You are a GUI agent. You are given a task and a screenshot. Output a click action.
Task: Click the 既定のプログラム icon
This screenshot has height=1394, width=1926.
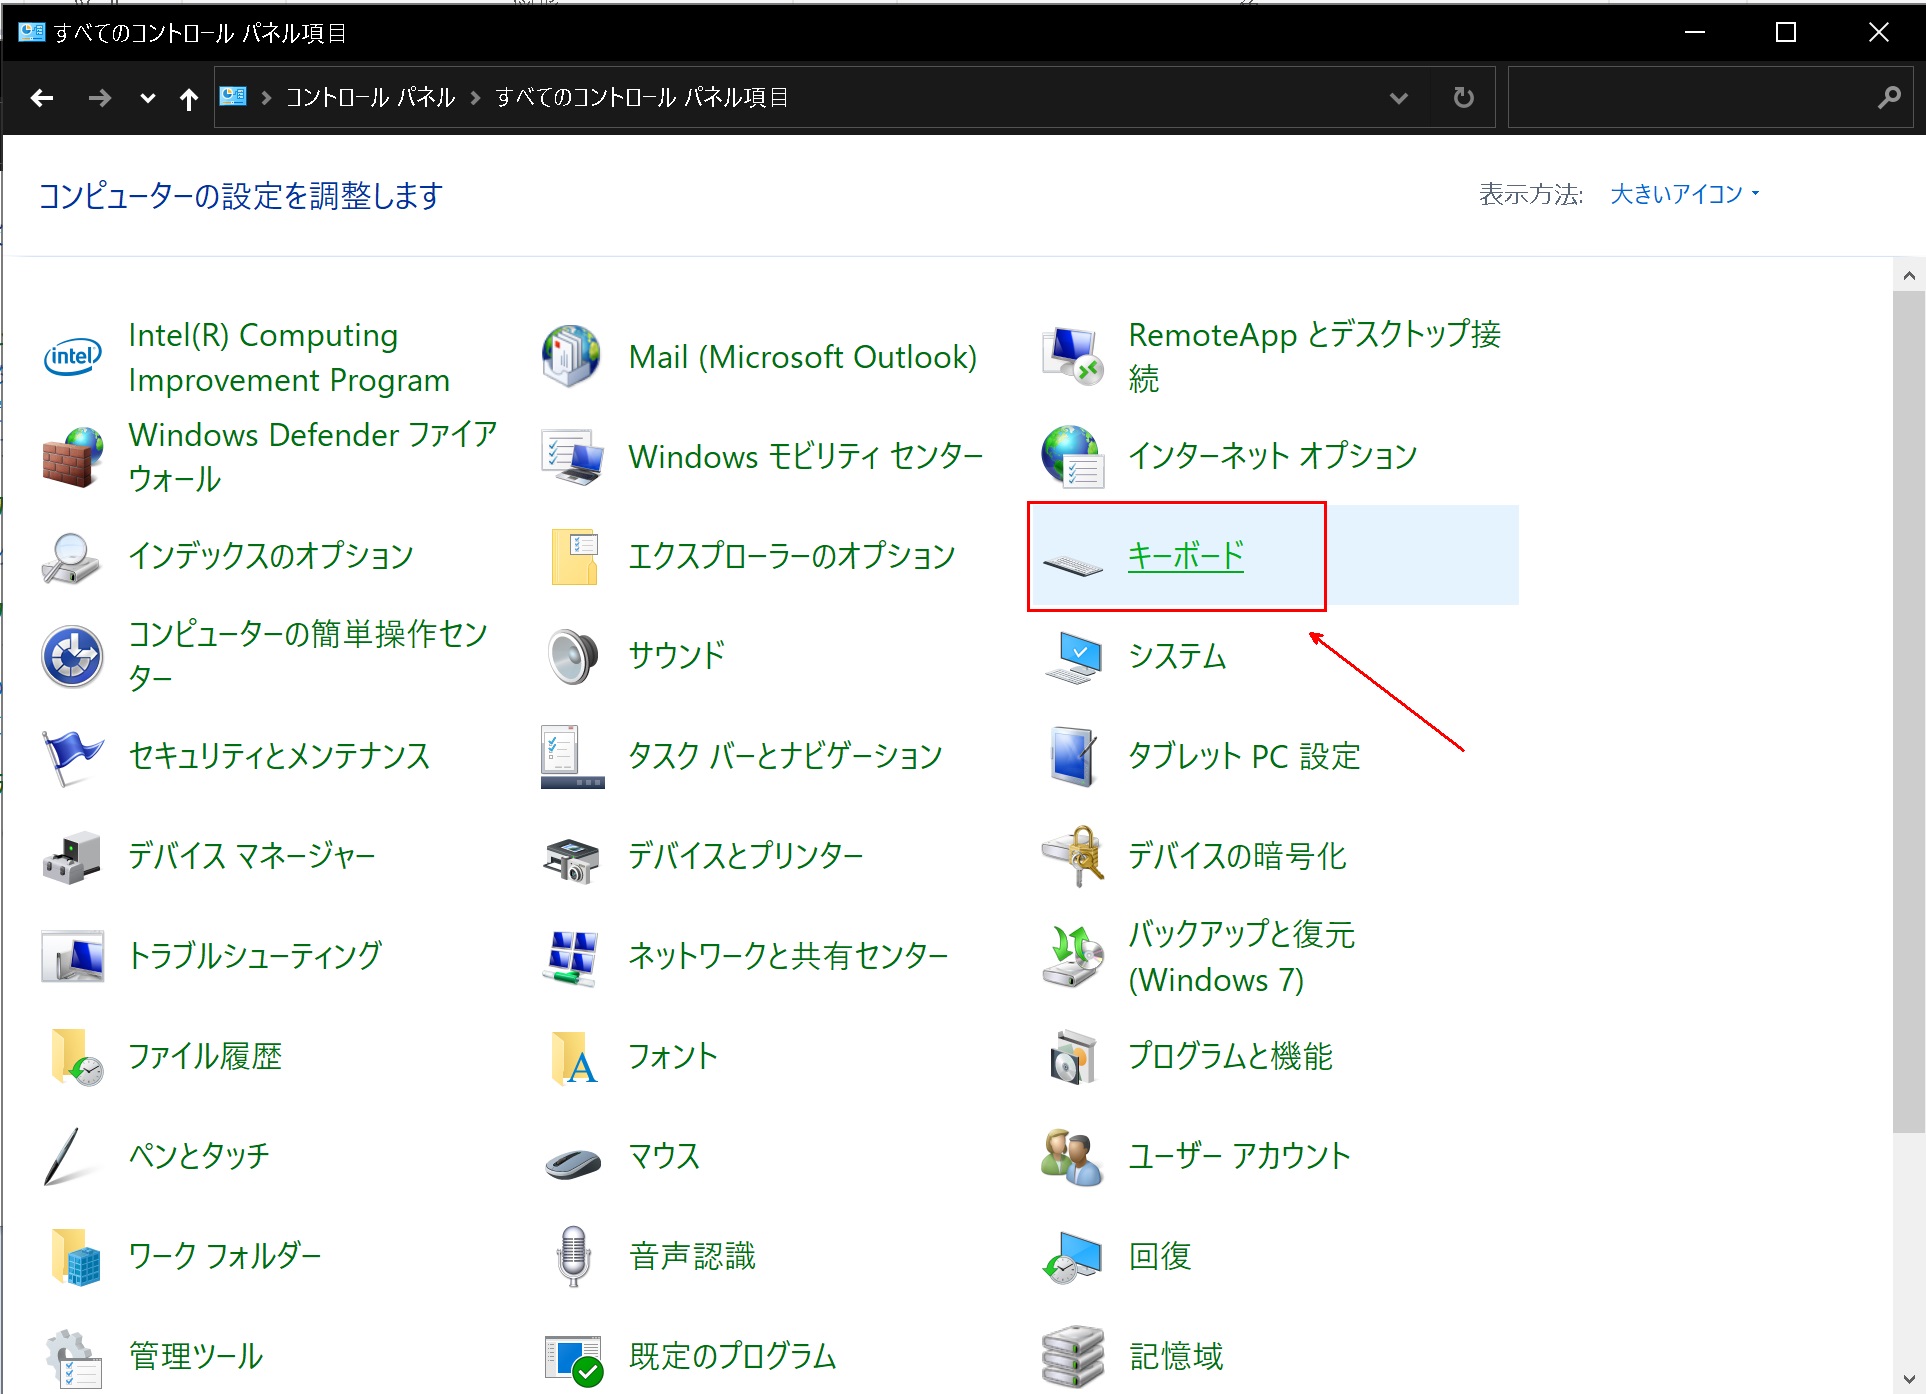pyautogui.click(x=572, y=1360)
